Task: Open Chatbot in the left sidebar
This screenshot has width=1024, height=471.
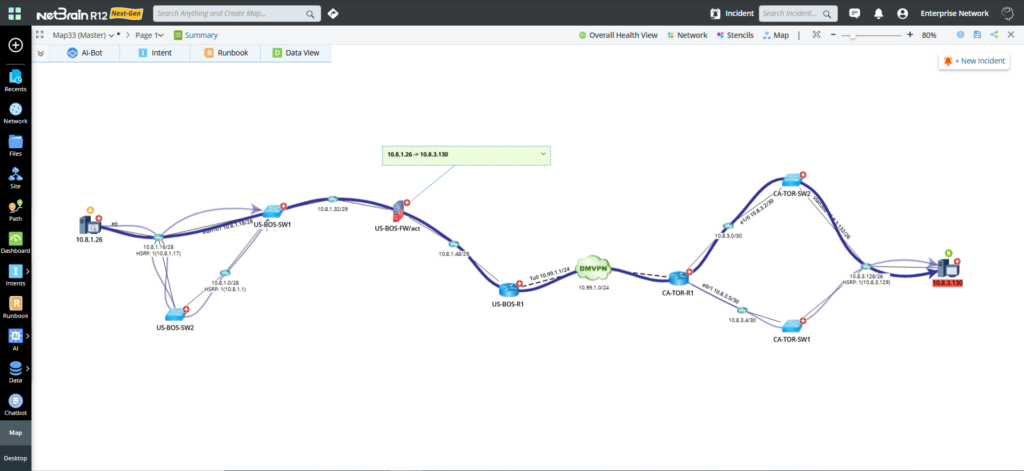Action: click(x=16, y=404)
